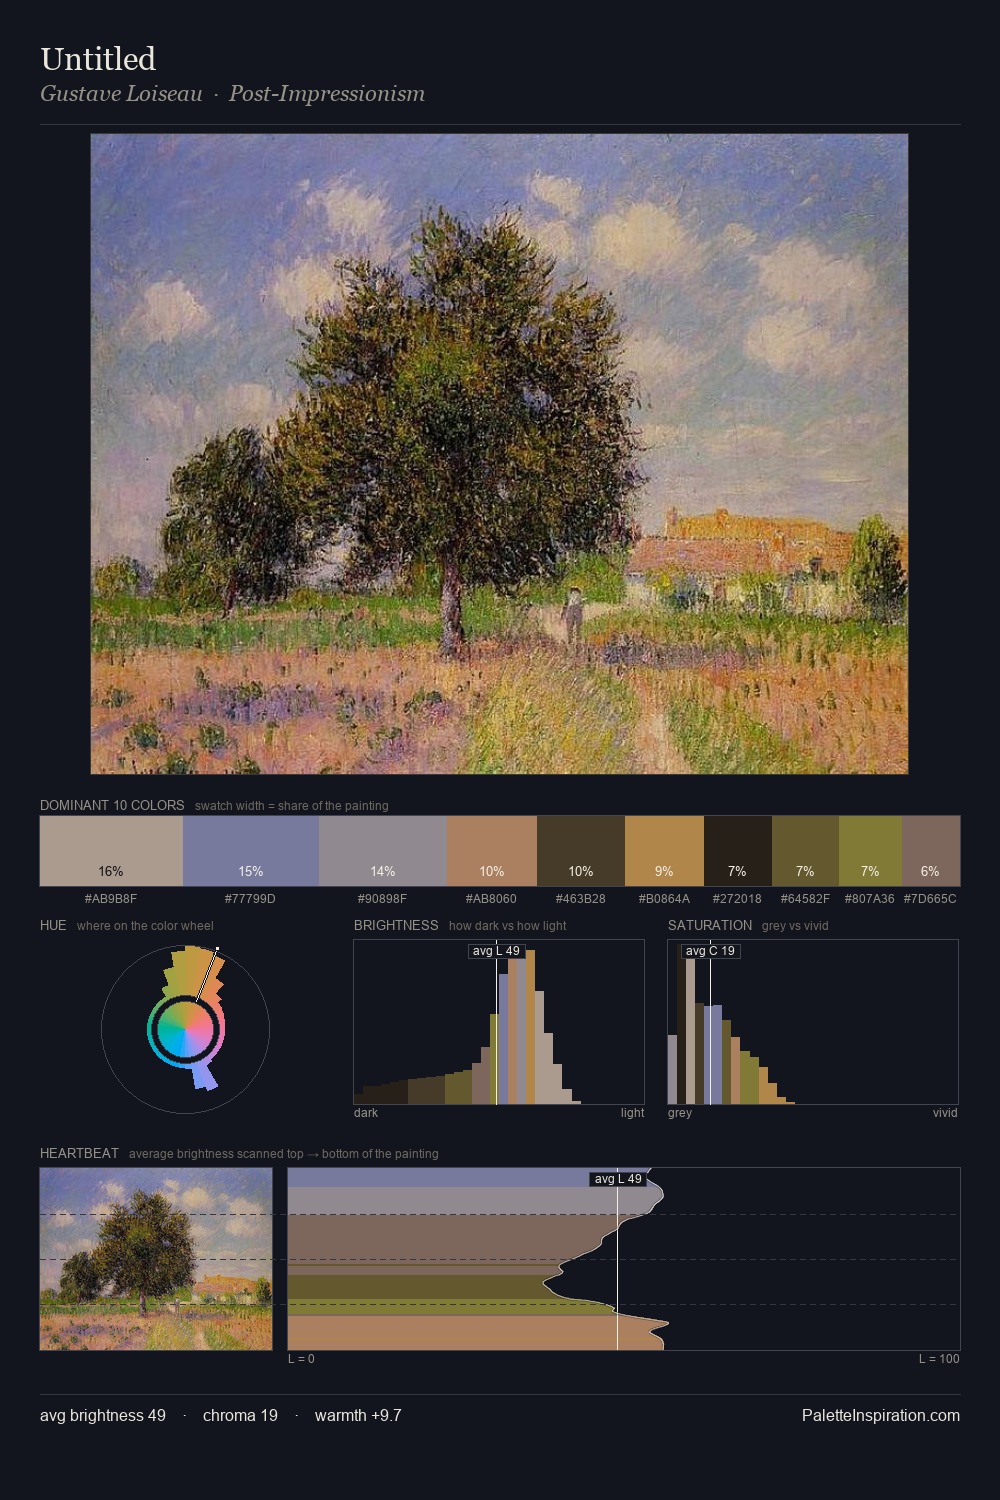Click the hex code '#90898F'

[x=382, y=899]
